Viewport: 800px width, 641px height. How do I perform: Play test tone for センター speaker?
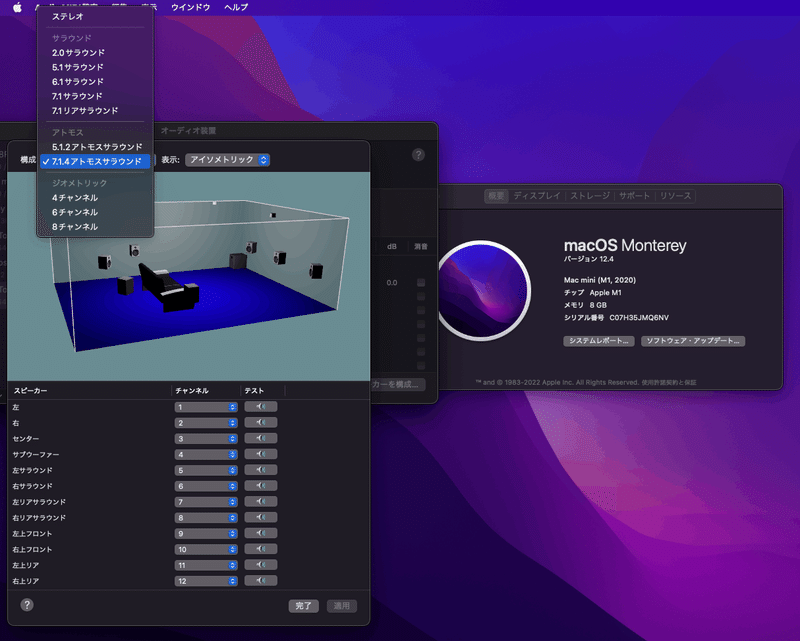click(x=261, y=438)
